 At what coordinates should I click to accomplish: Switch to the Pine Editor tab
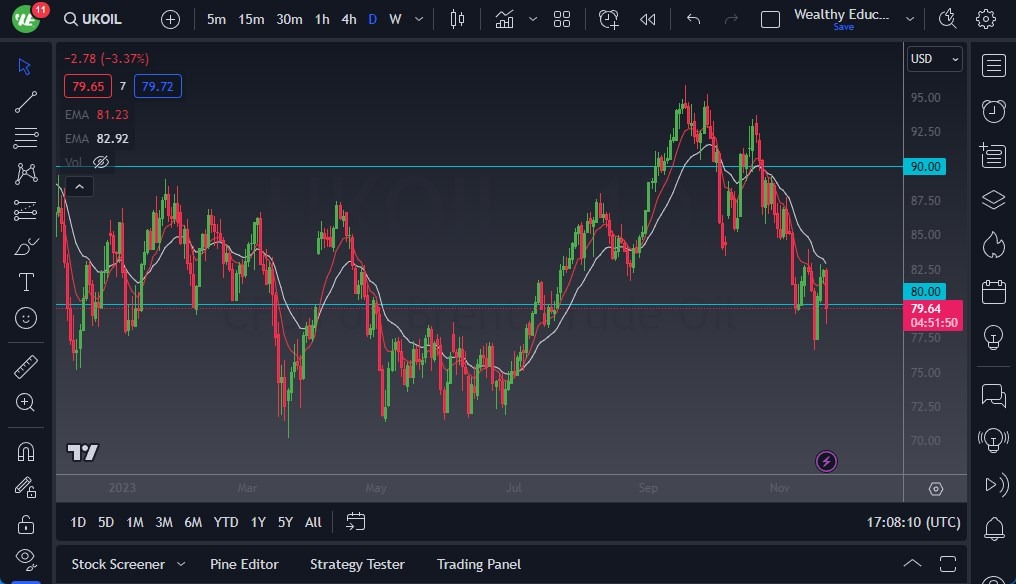tap(244, 563)
